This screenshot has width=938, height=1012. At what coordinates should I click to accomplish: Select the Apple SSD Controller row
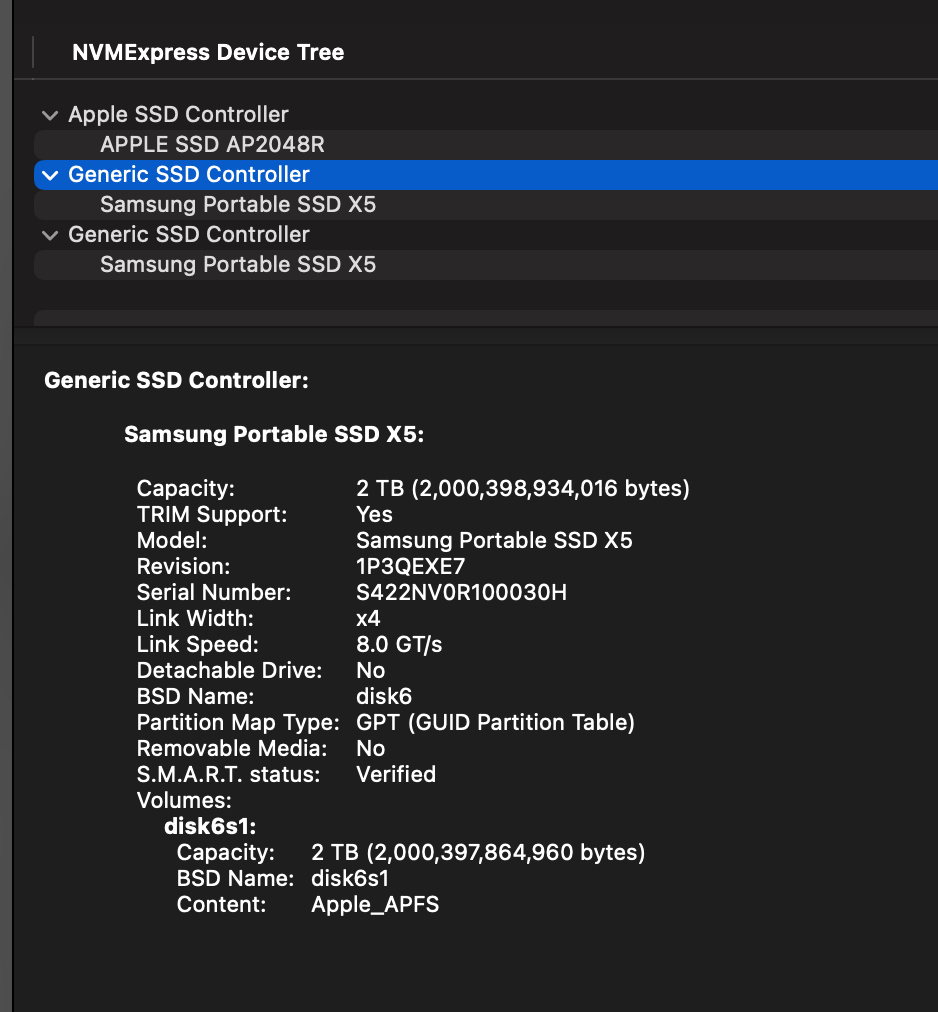point(485,115)
